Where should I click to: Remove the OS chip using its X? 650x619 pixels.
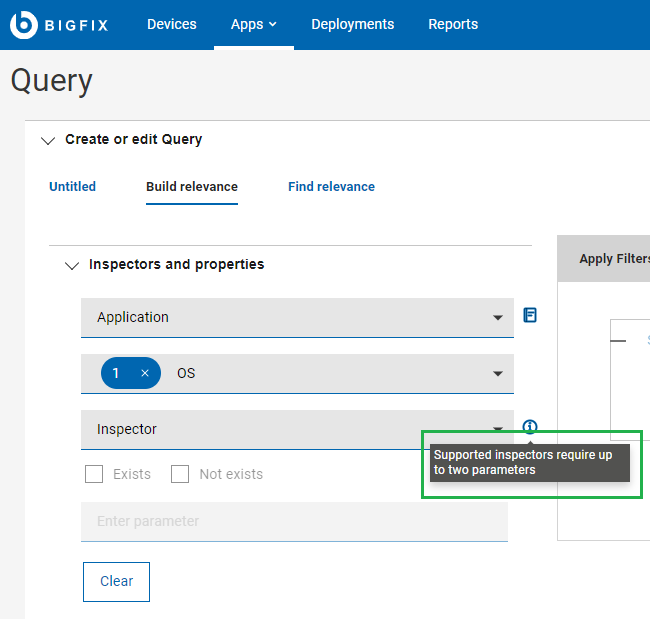(144, 373)
